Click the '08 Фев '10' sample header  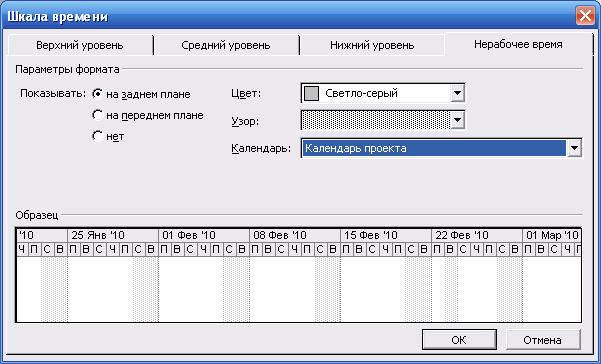click(295, 235)
